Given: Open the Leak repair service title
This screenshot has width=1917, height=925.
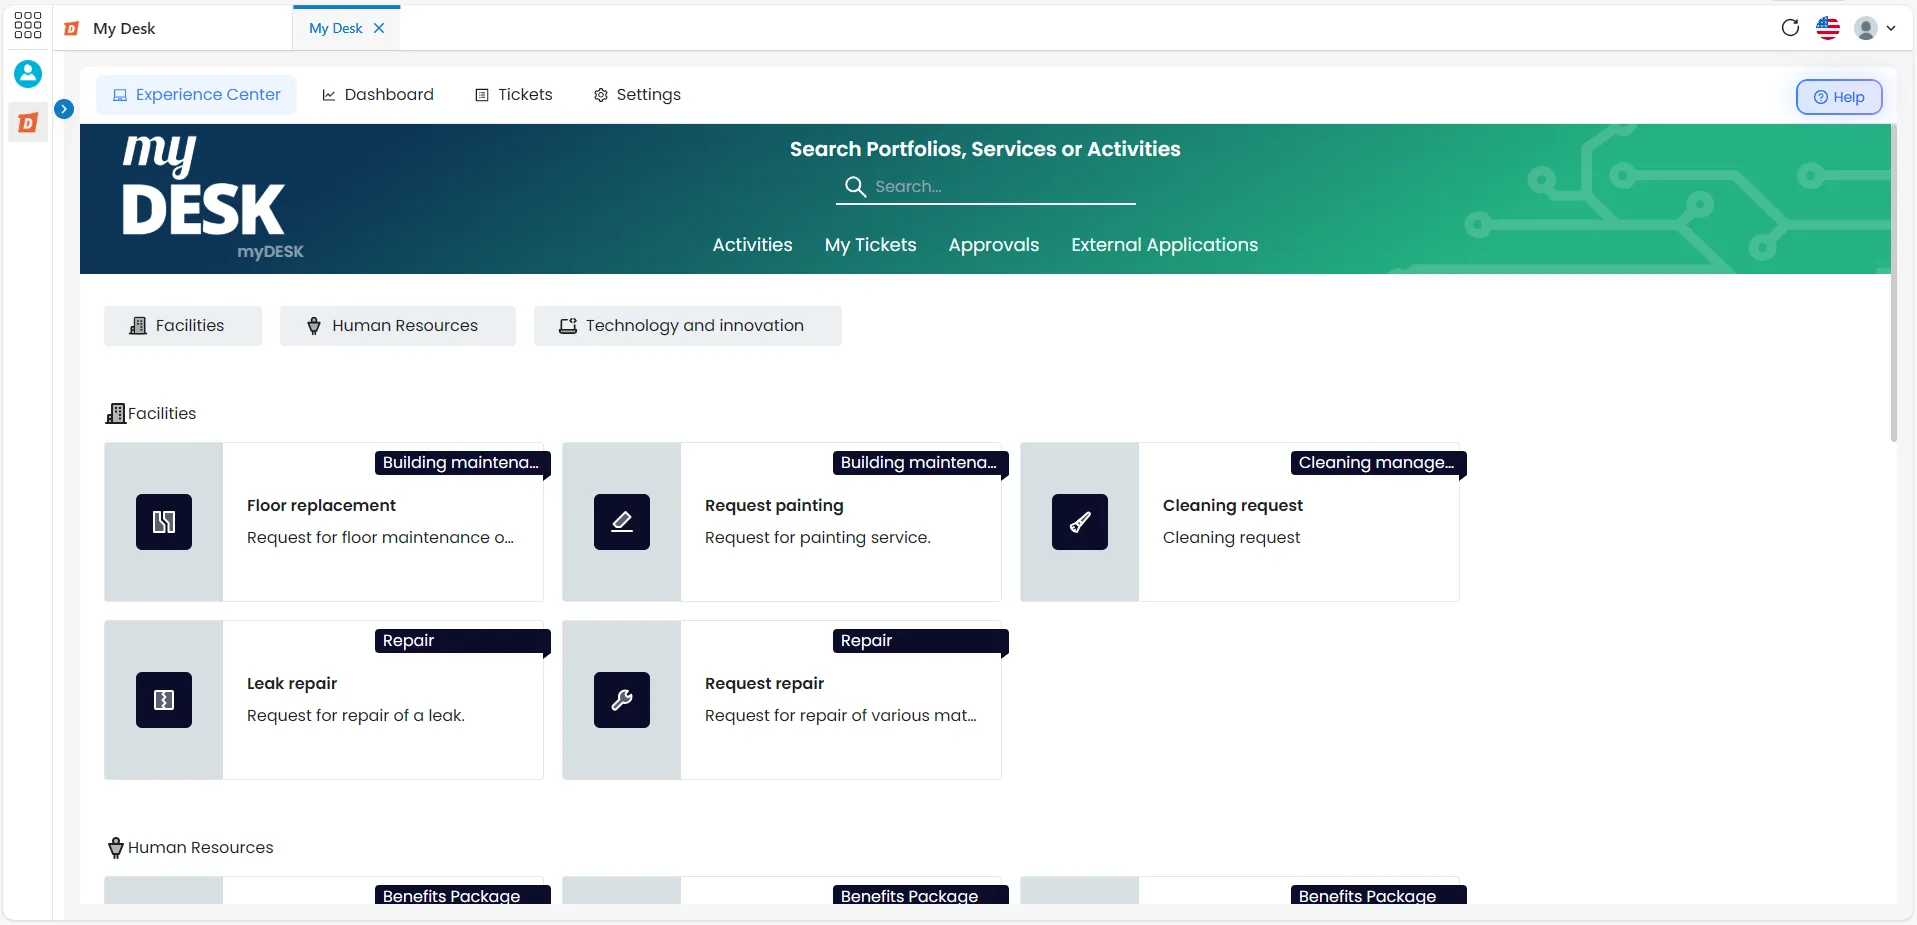Looking at the screenshot, I should pos(292,684).
